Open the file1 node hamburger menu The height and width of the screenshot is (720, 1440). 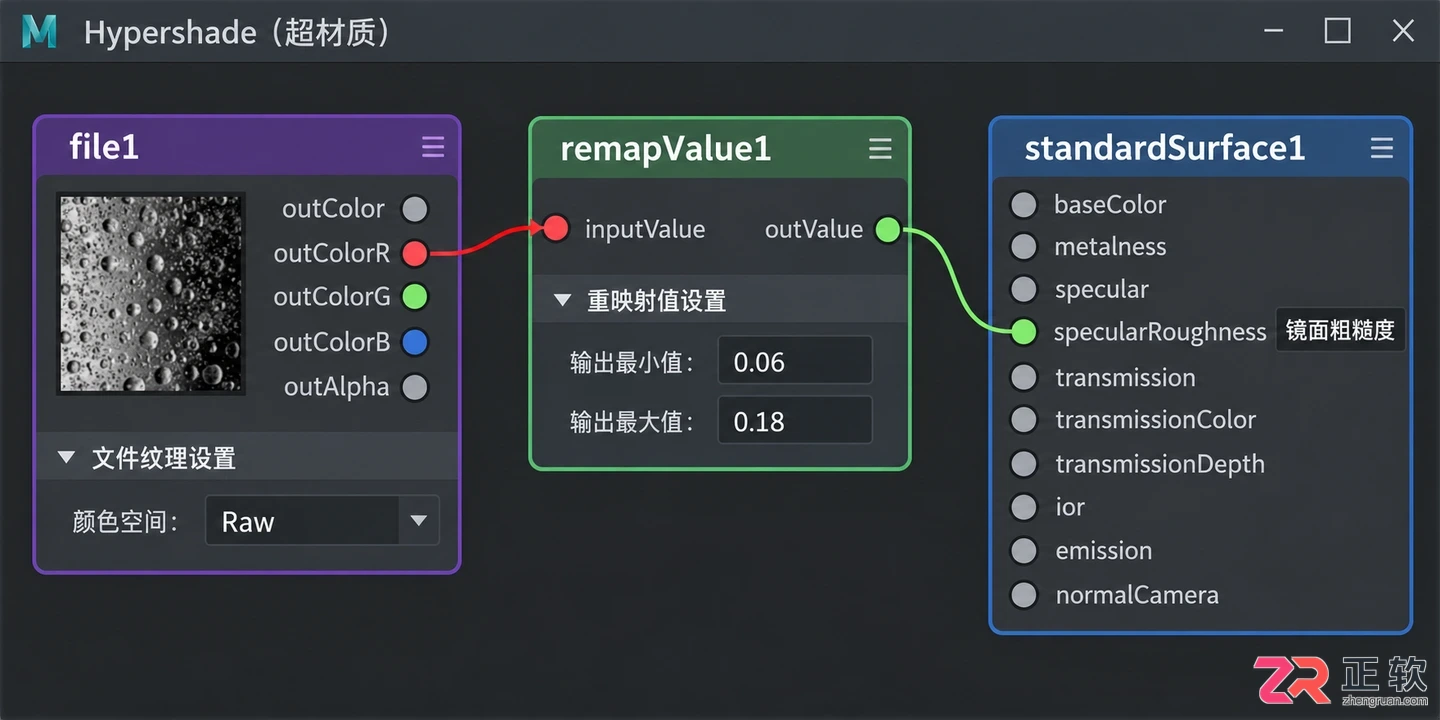coord(433,148)
